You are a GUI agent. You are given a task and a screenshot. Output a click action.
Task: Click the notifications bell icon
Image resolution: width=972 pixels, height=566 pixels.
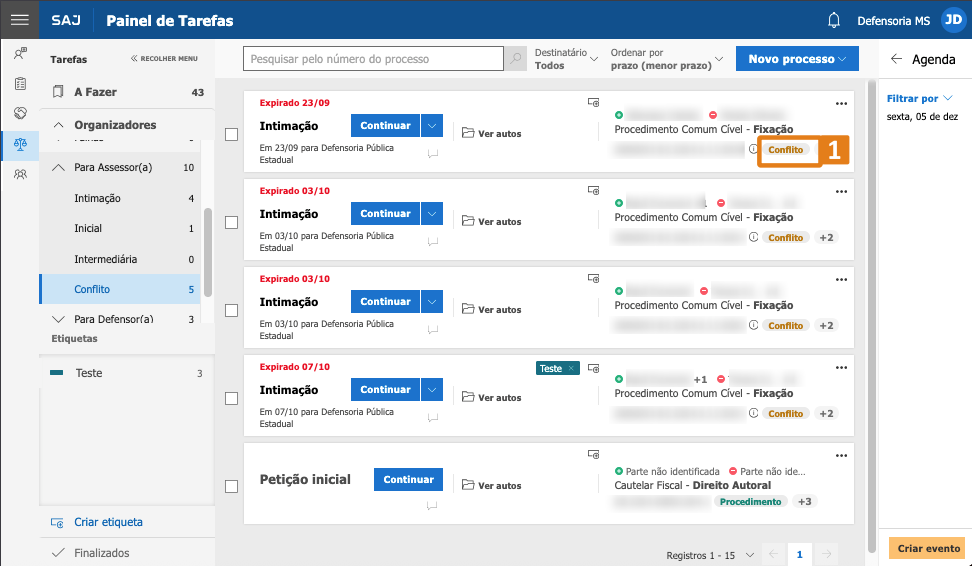[834, 20]
